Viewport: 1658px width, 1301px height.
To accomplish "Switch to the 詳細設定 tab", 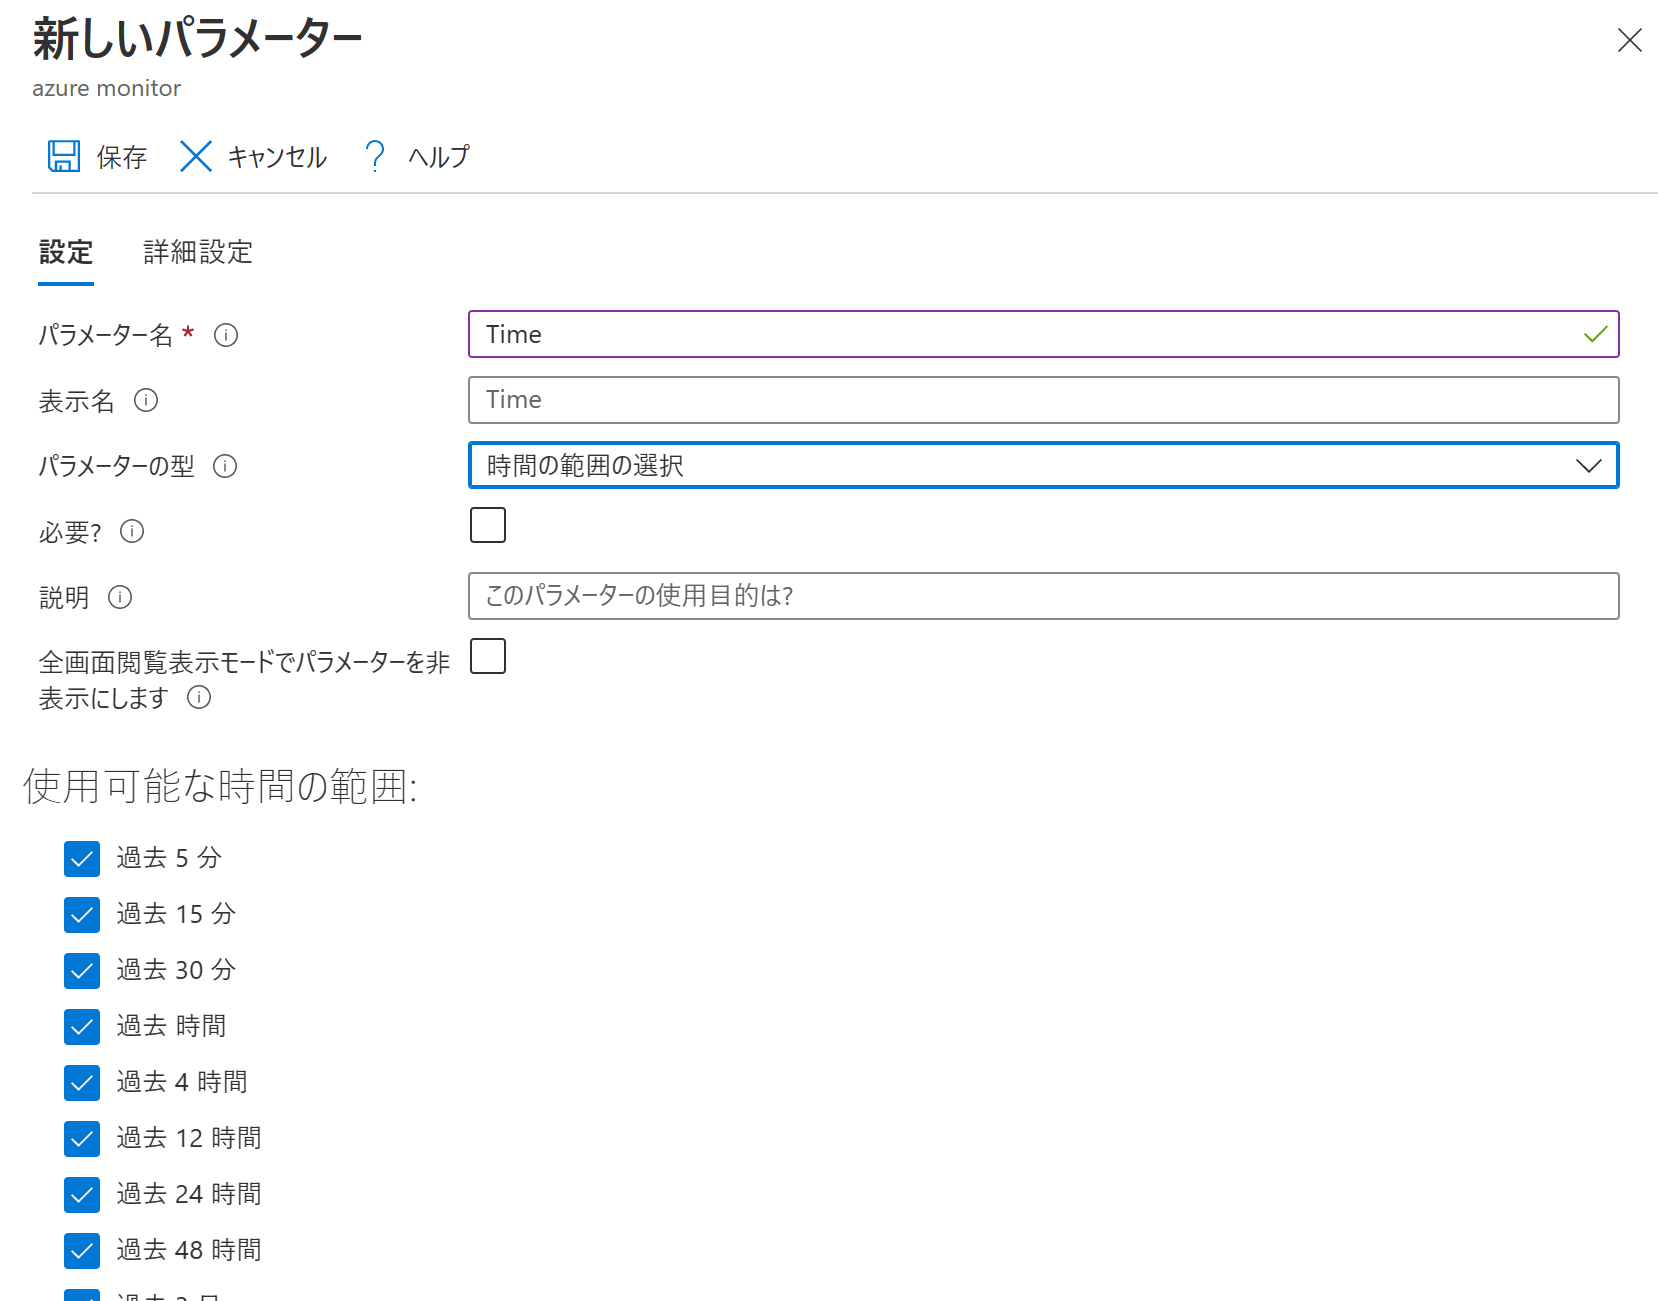I will (198, 252).
